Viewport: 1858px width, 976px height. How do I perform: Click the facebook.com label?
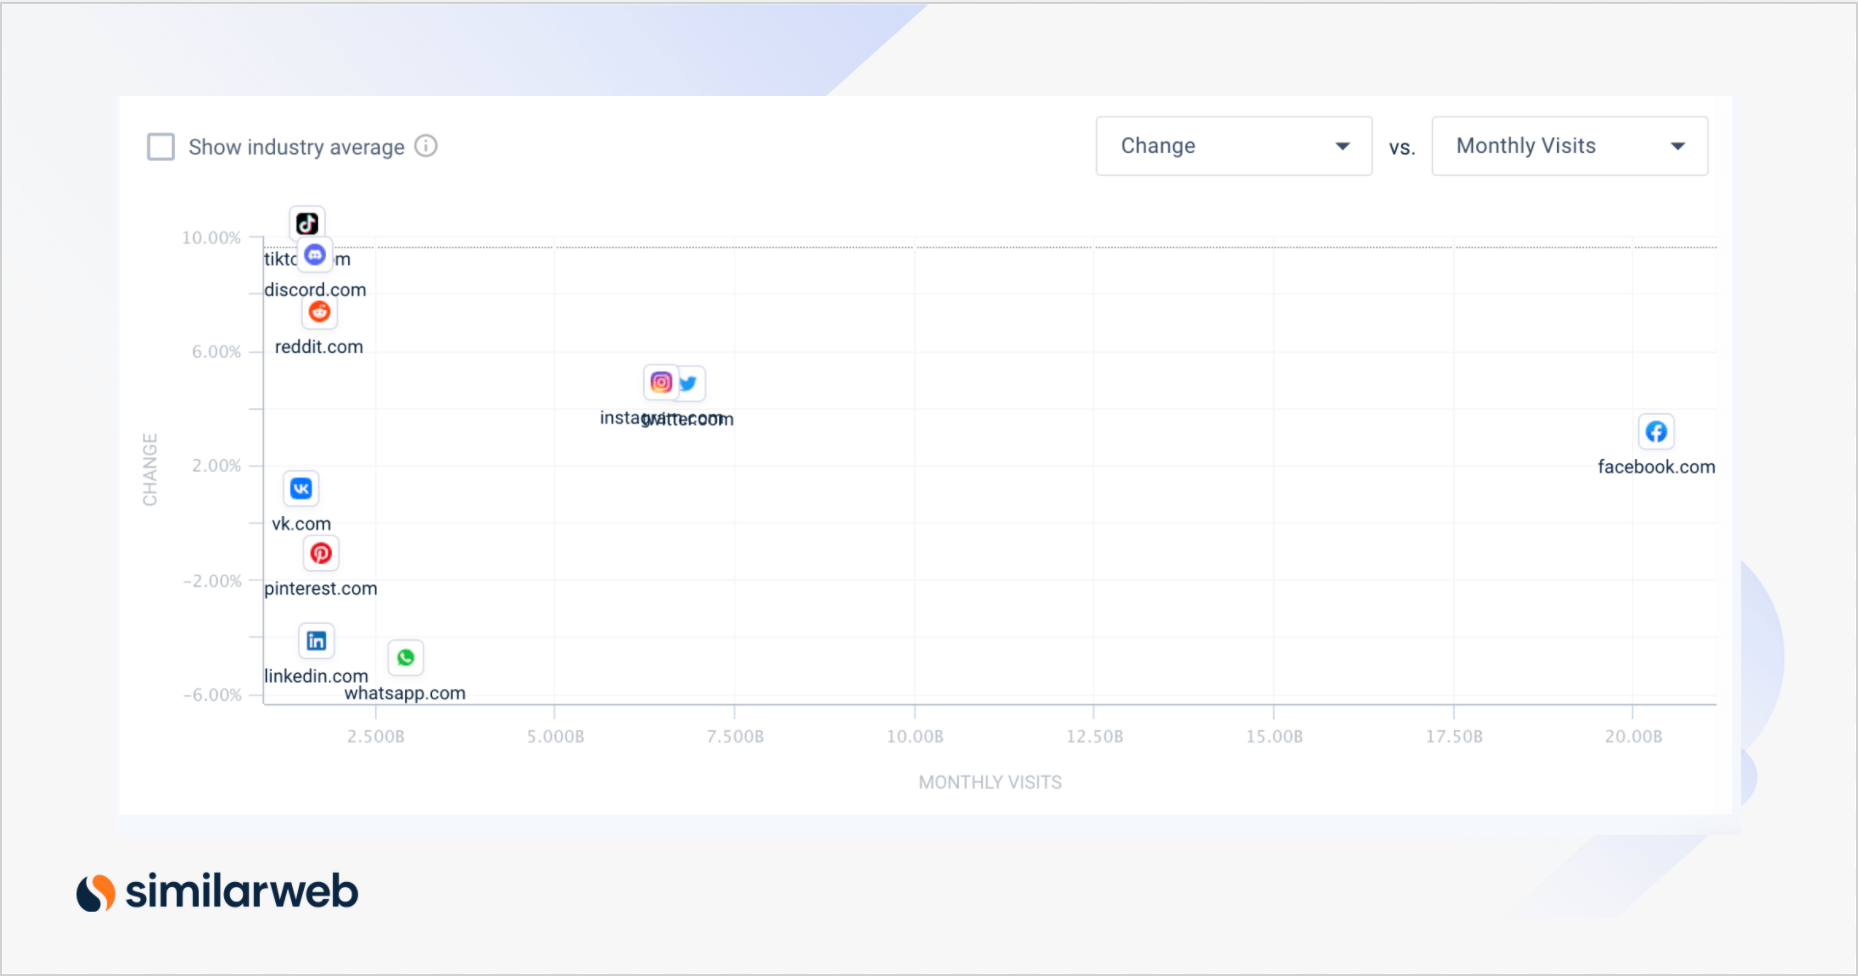click(x=1656, y=467)
